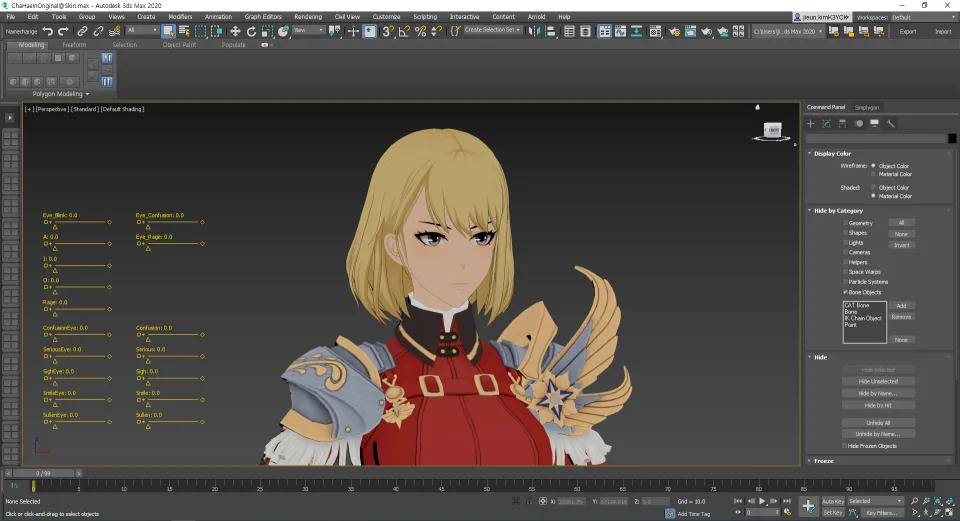The image size is (960, 521).
Task: Click Hide Unselected button
Action: 878,381
